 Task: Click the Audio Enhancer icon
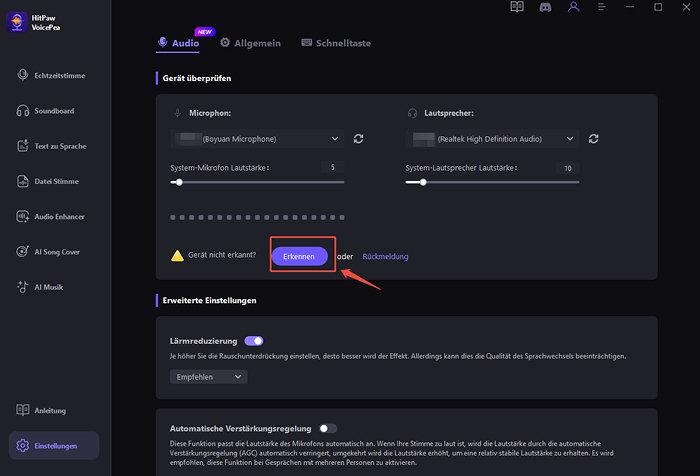coord(23,216)
